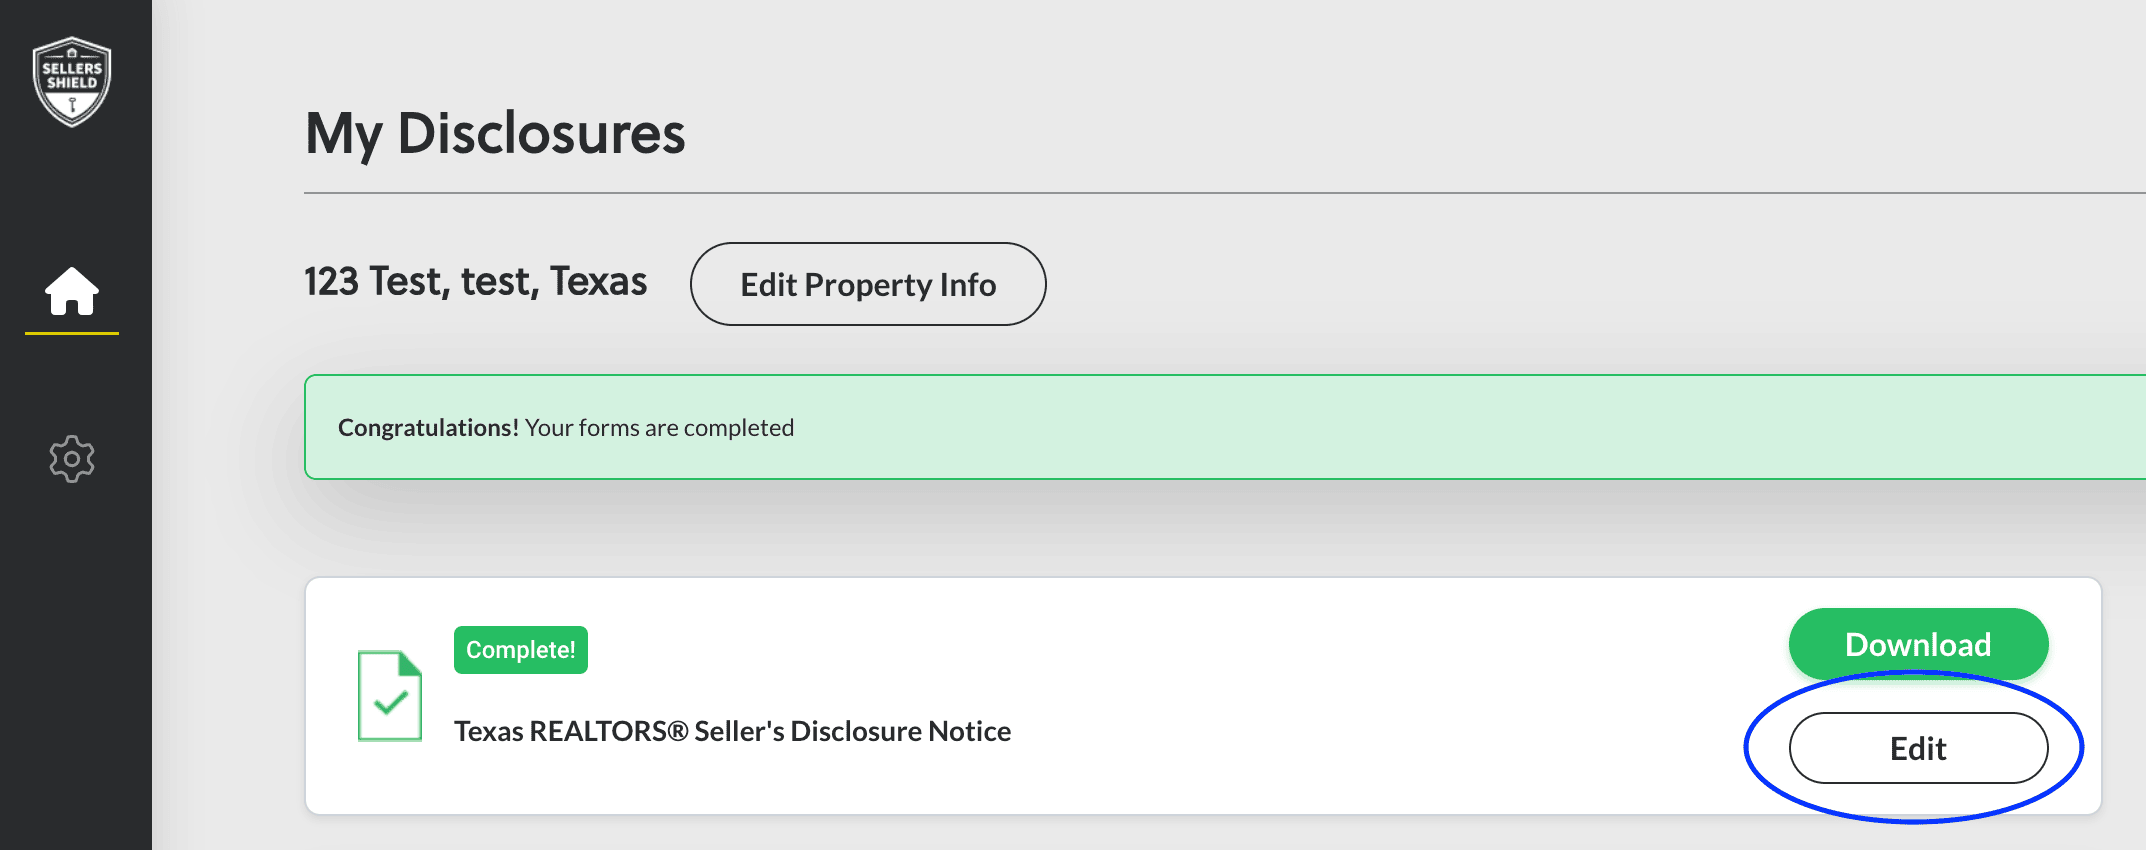
Task: Click the Edit button for the disclosure
Action: [1917, 748]
